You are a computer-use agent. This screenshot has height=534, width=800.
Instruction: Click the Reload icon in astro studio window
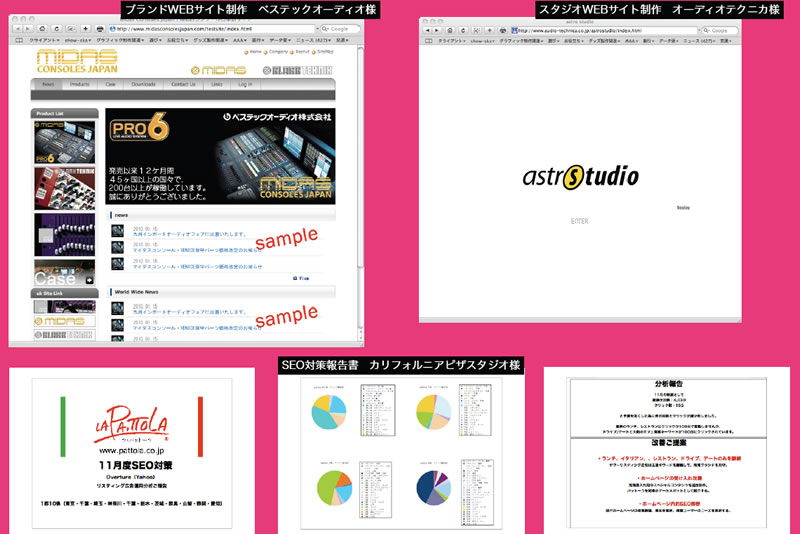pyautogui.click(x=463, y=31)
